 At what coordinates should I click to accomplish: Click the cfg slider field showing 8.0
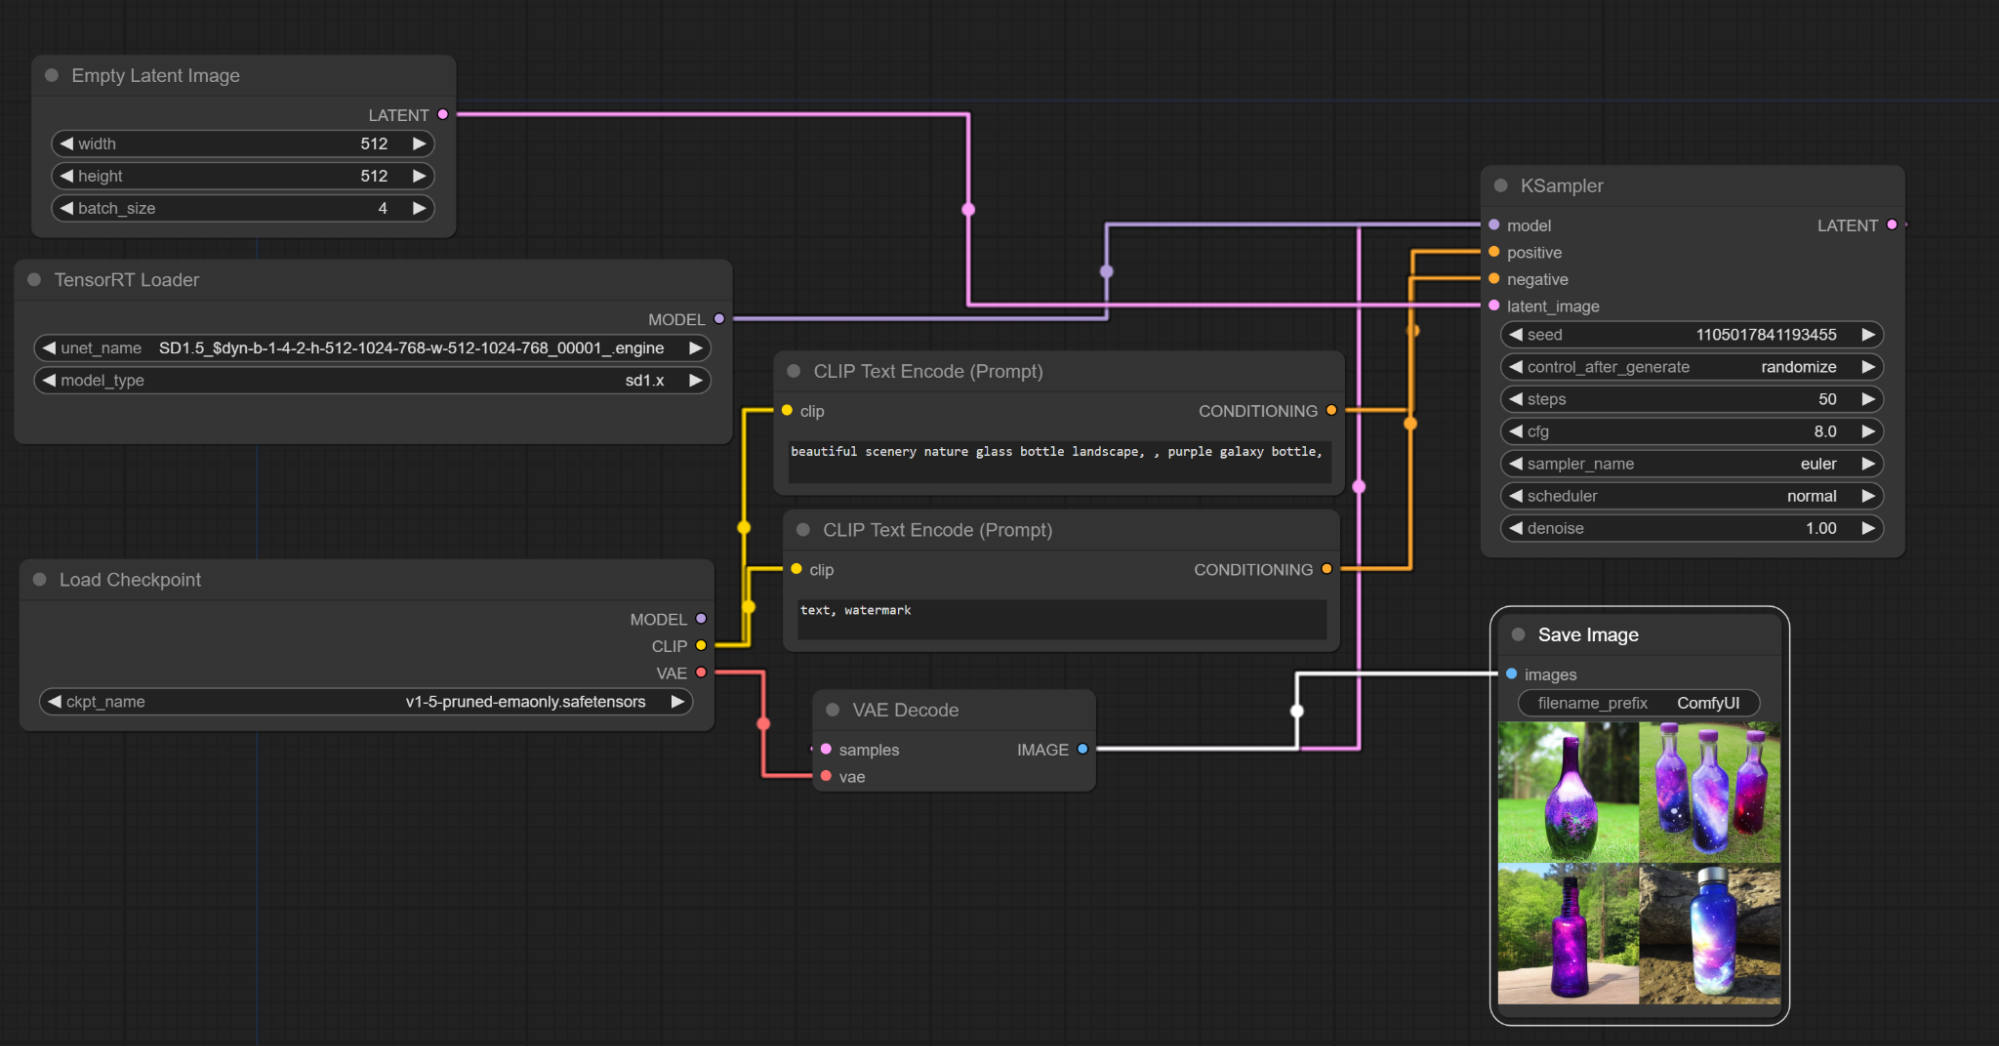point(1691,432)
